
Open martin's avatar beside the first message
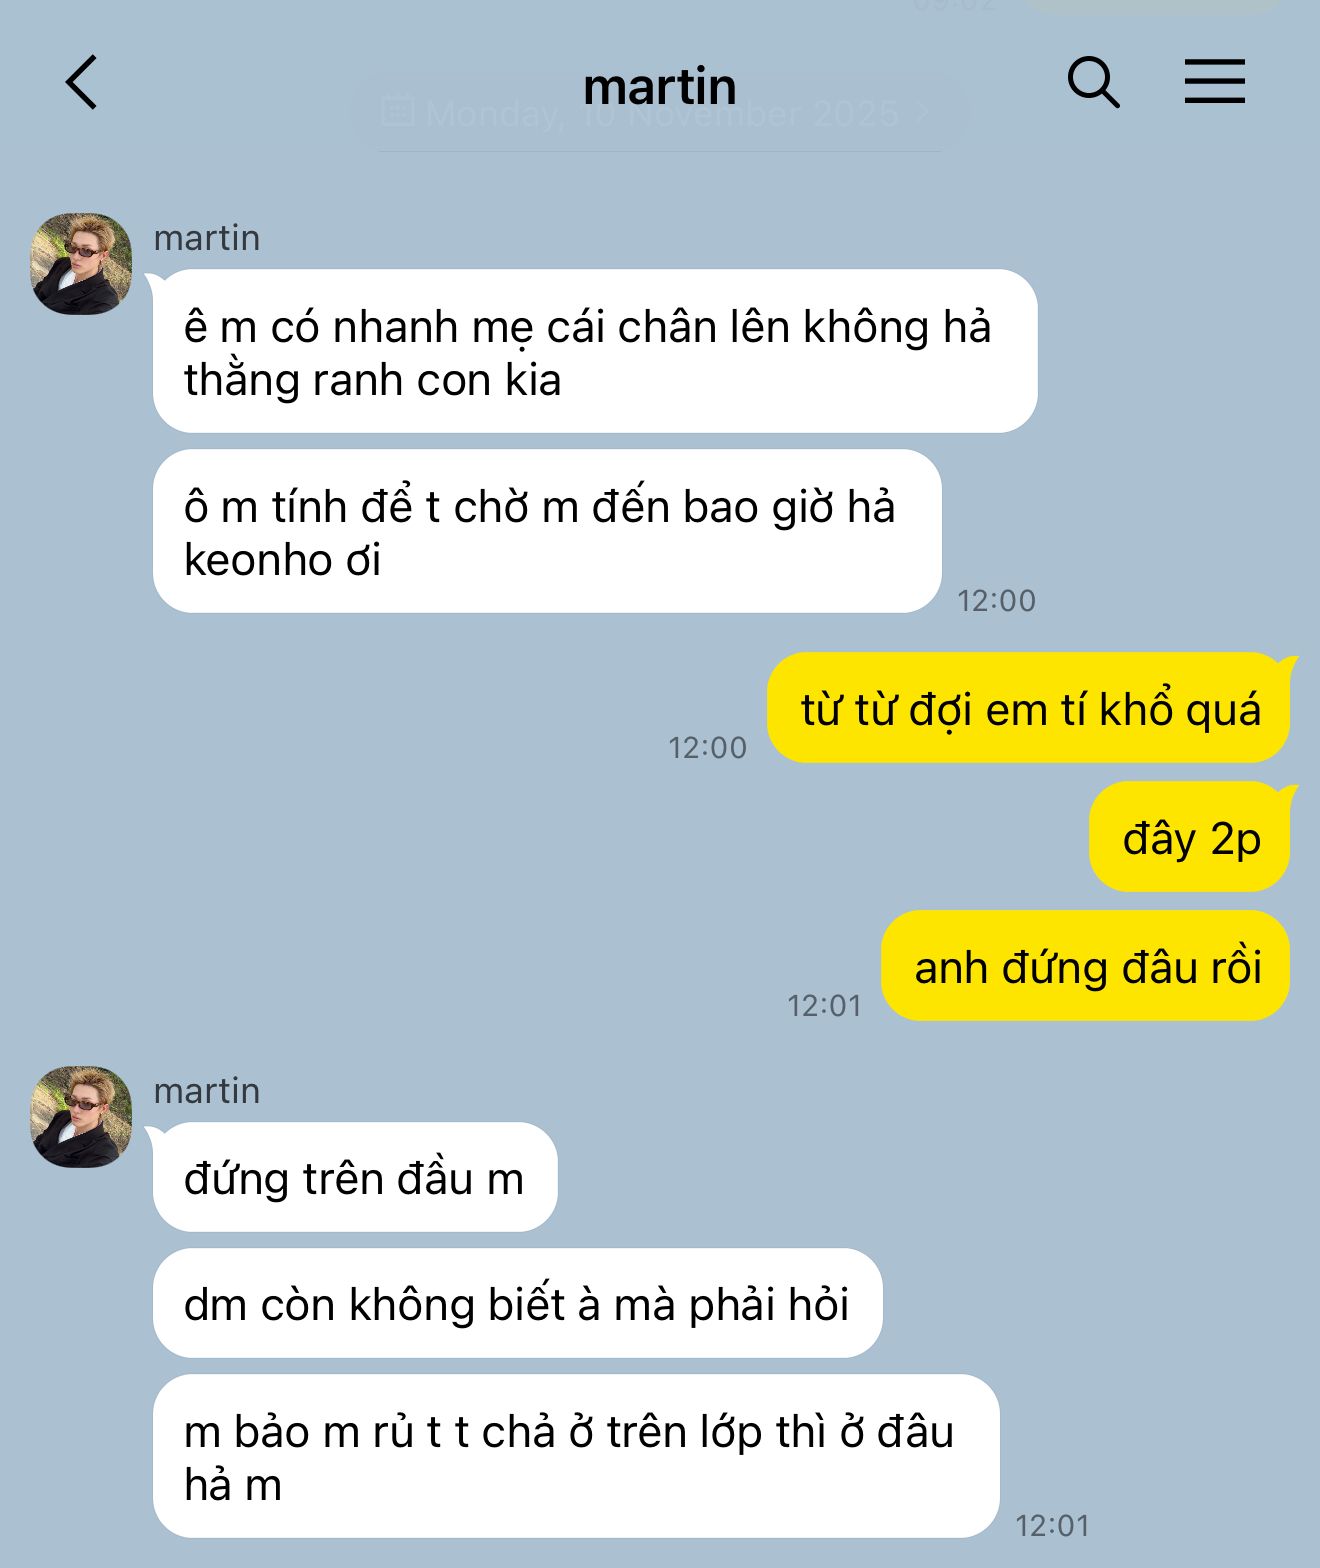[81, 264]
